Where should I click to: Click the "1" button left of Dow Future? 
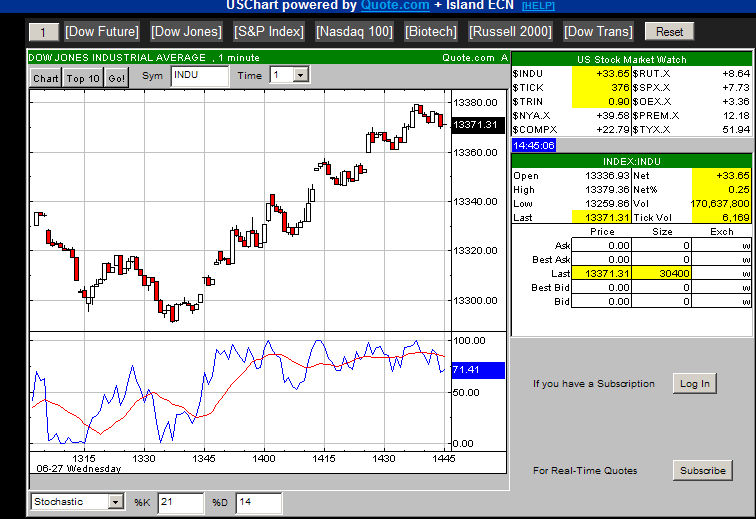[43, 32]
